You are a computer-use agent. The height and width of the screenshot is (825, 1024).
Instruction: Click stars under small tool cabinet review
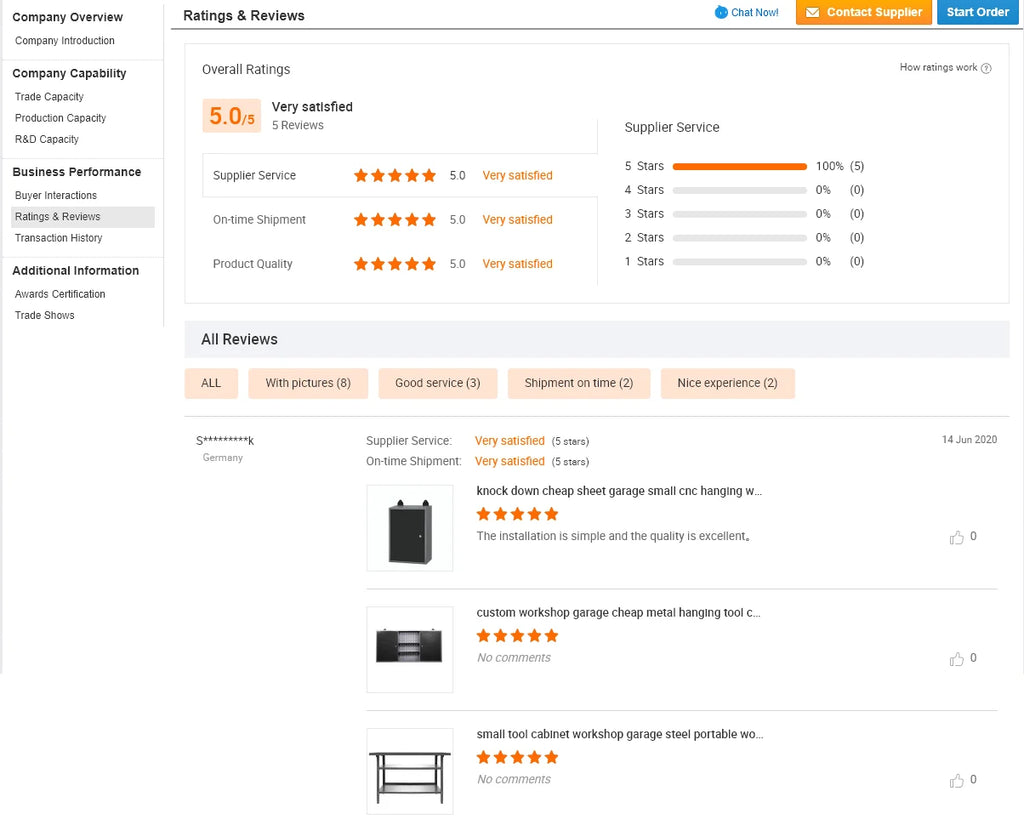(517, 757)
